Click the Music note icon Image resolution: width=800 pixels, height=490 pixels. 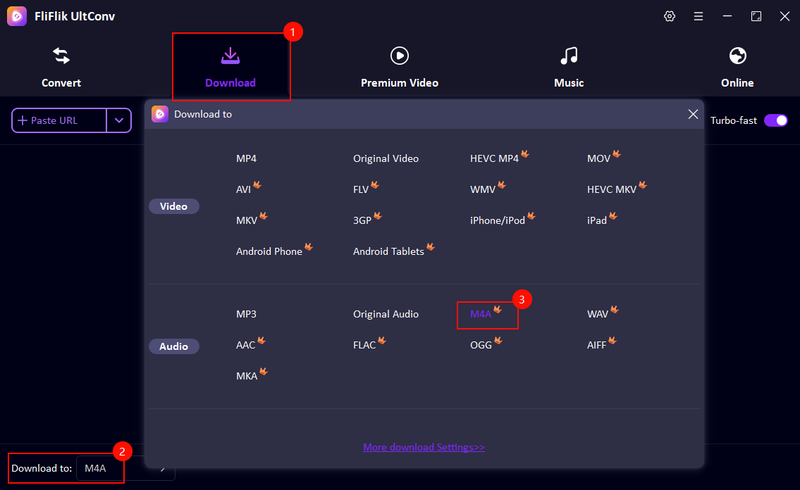coord(569,56)
